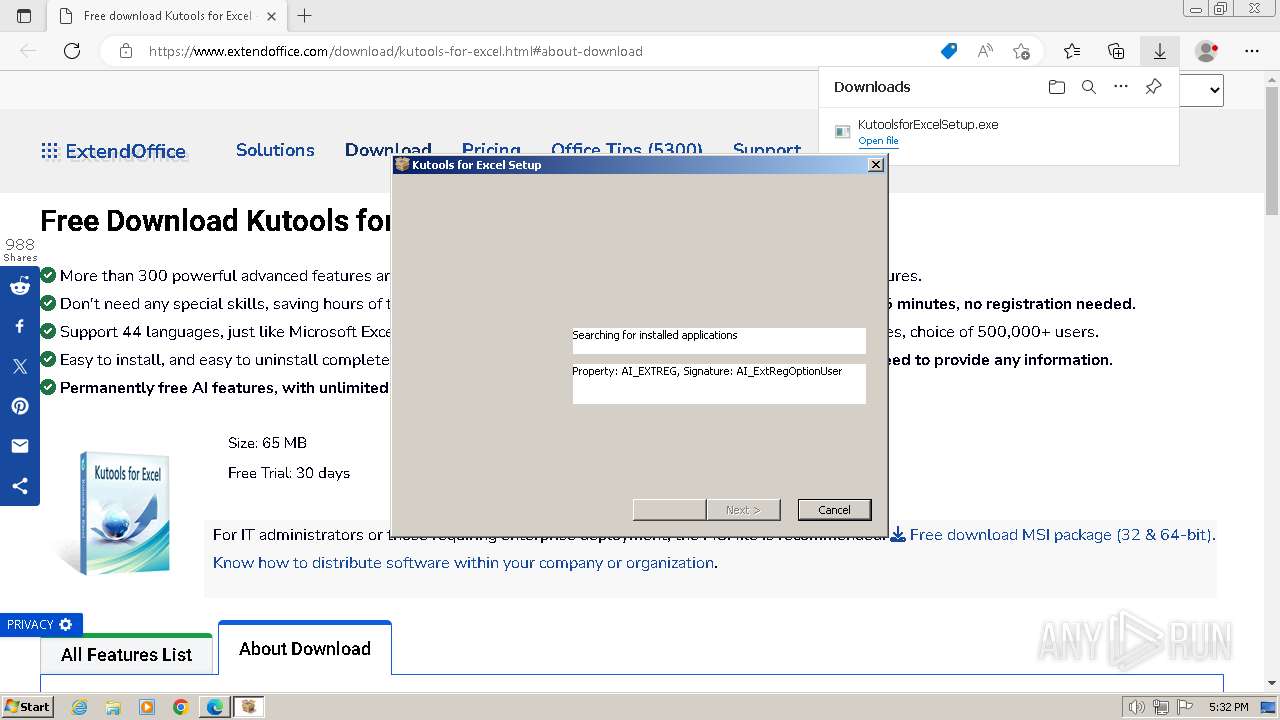
Task: Share page on Reddit
Action: click(x=20, y=287)
